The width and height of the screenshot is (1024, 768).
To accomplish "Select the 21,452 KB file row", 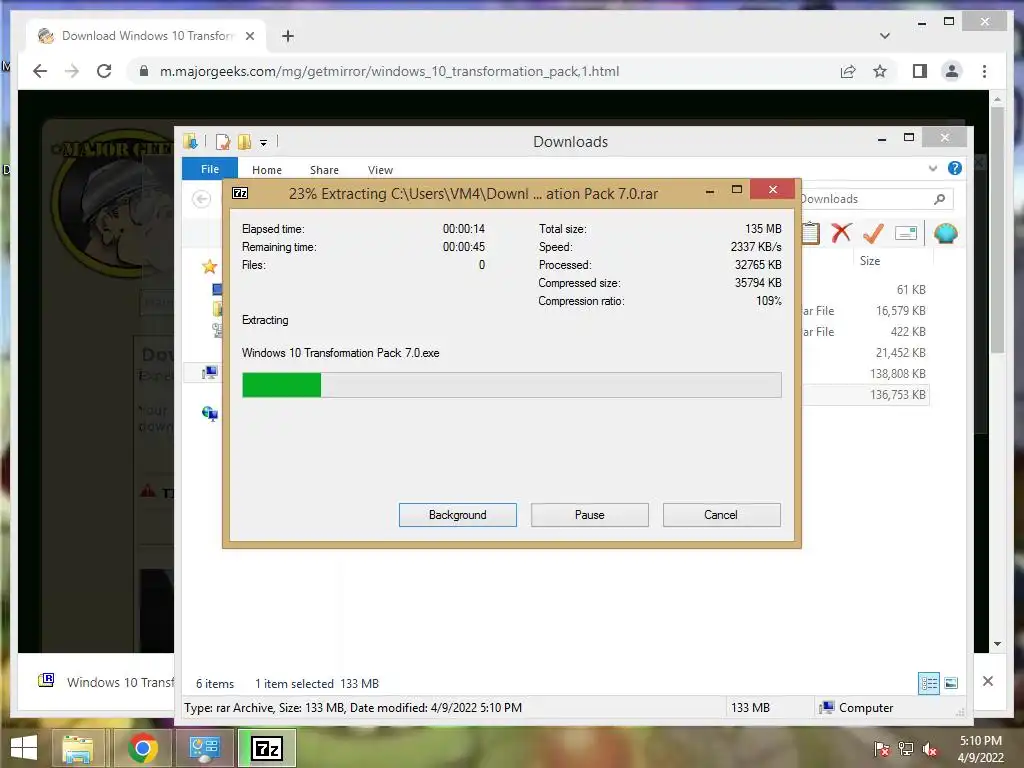I will (x=865, y=353).
